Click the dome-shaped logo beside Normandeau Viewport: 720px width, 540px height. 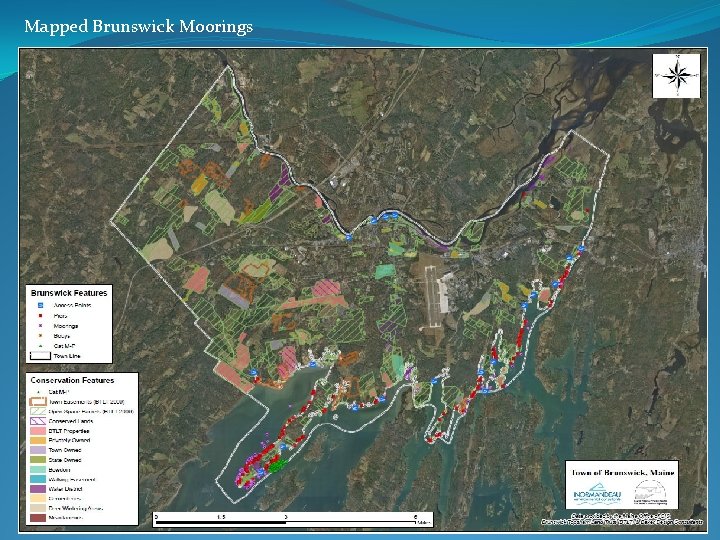[x=650, y=491]
